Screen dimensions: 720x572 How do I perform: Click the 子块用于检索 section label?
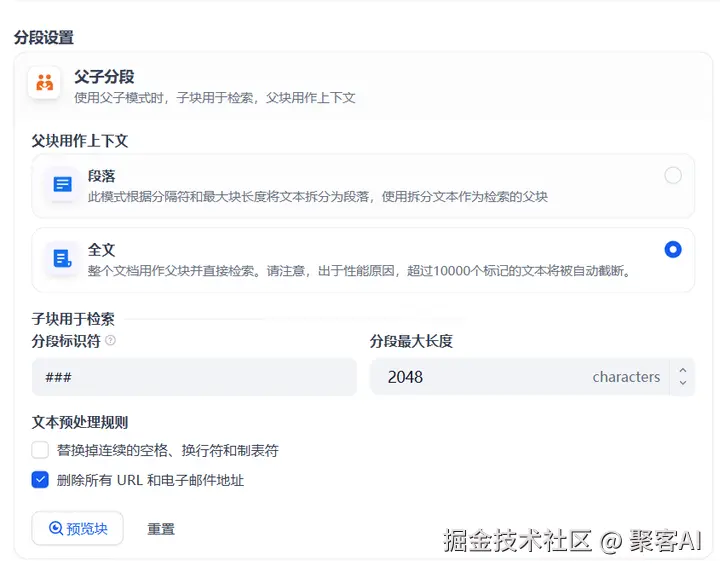(73, 319)
